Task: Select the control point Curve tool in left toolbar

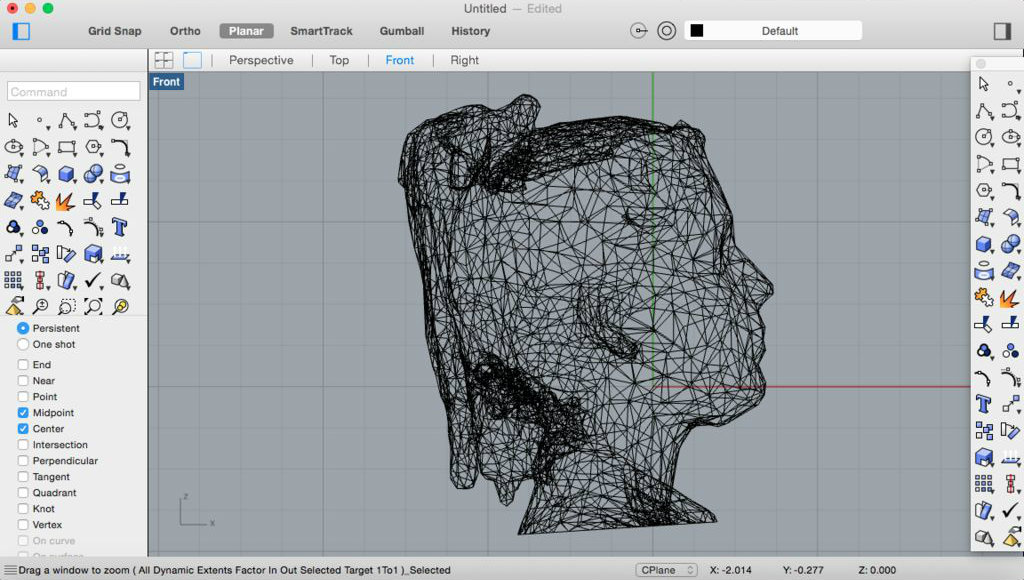Action: [x=93, y=121]
